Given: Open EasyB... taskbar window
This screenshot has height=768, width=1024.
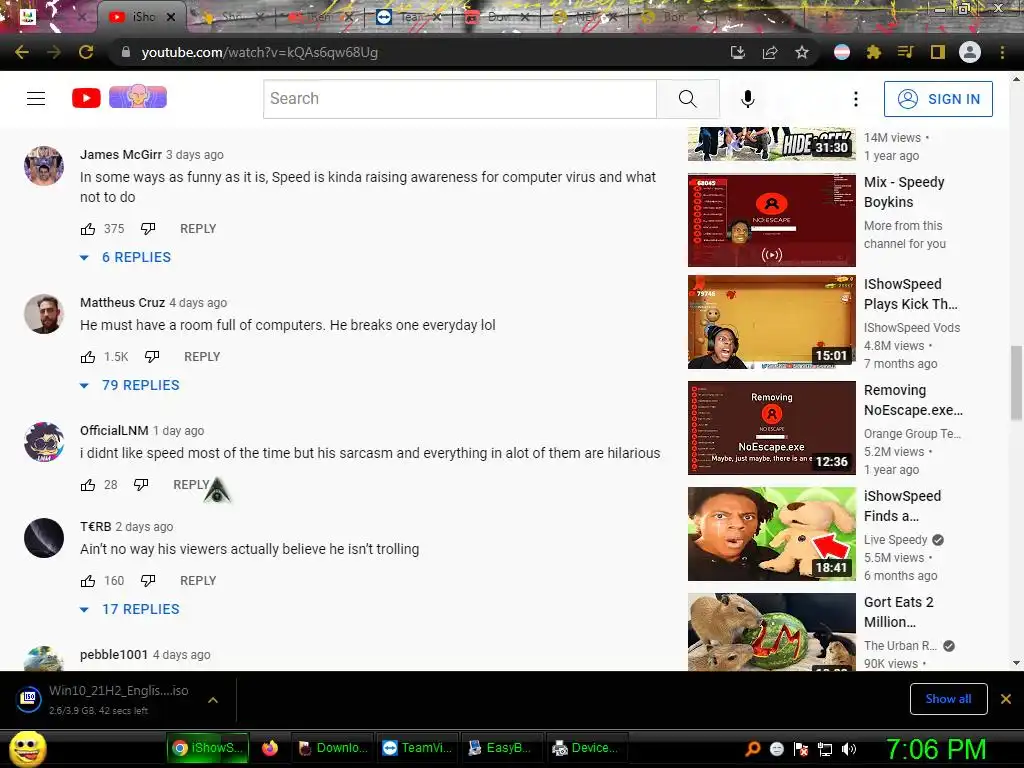Looking at the screenshot, I should [502, 748].
